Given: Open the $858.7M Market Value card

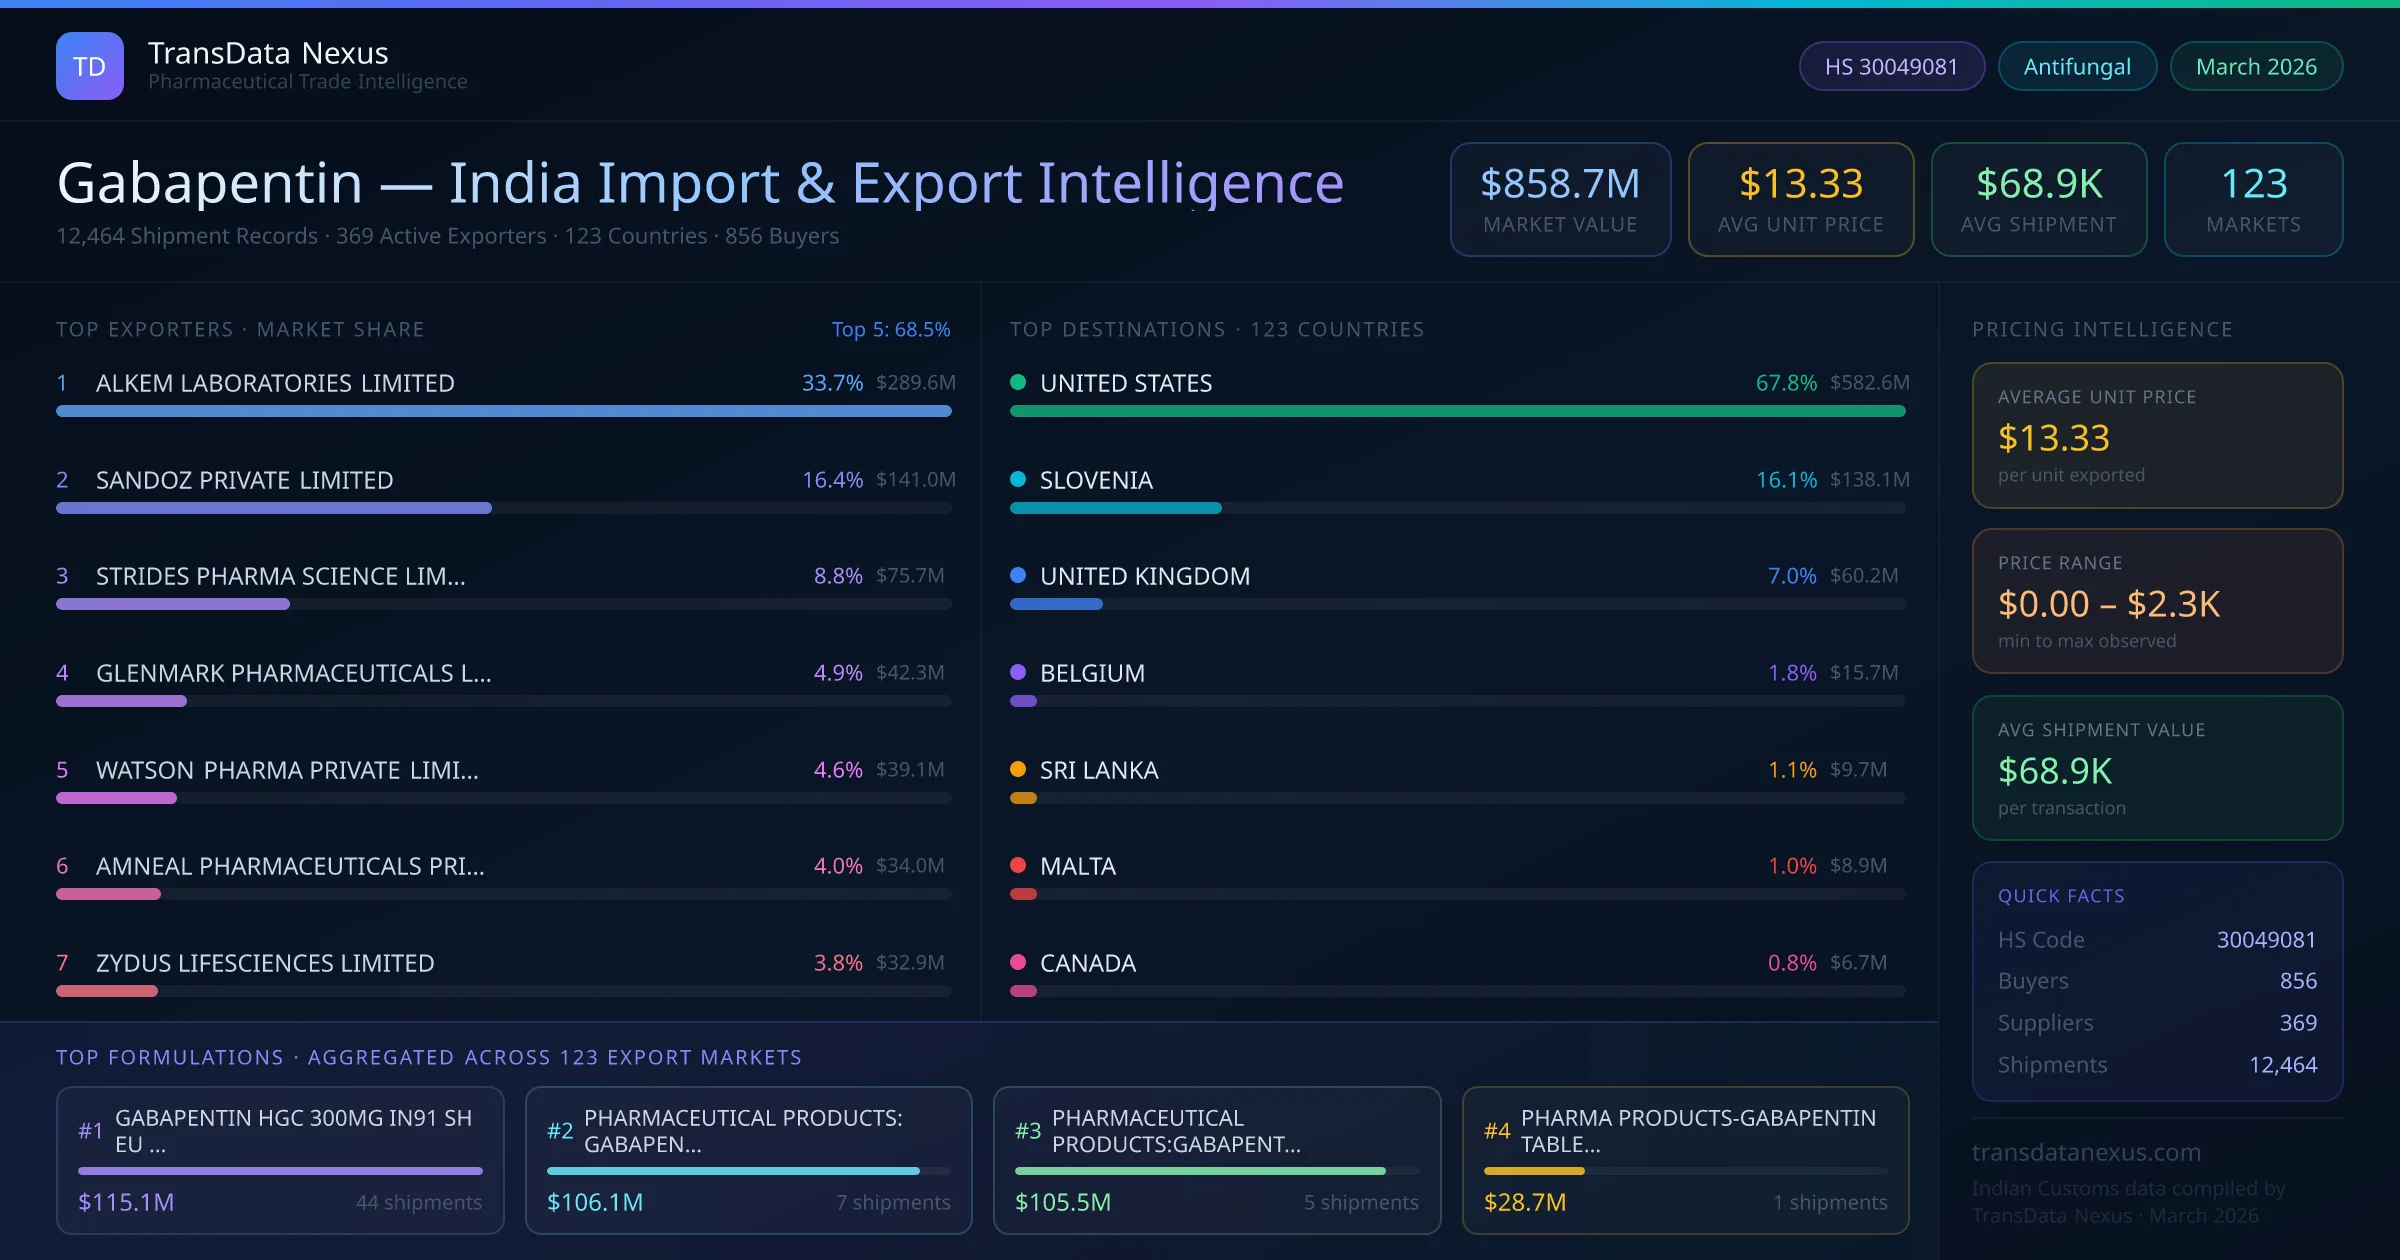Looking at the screenshot, I should (x=1560, y=199).
